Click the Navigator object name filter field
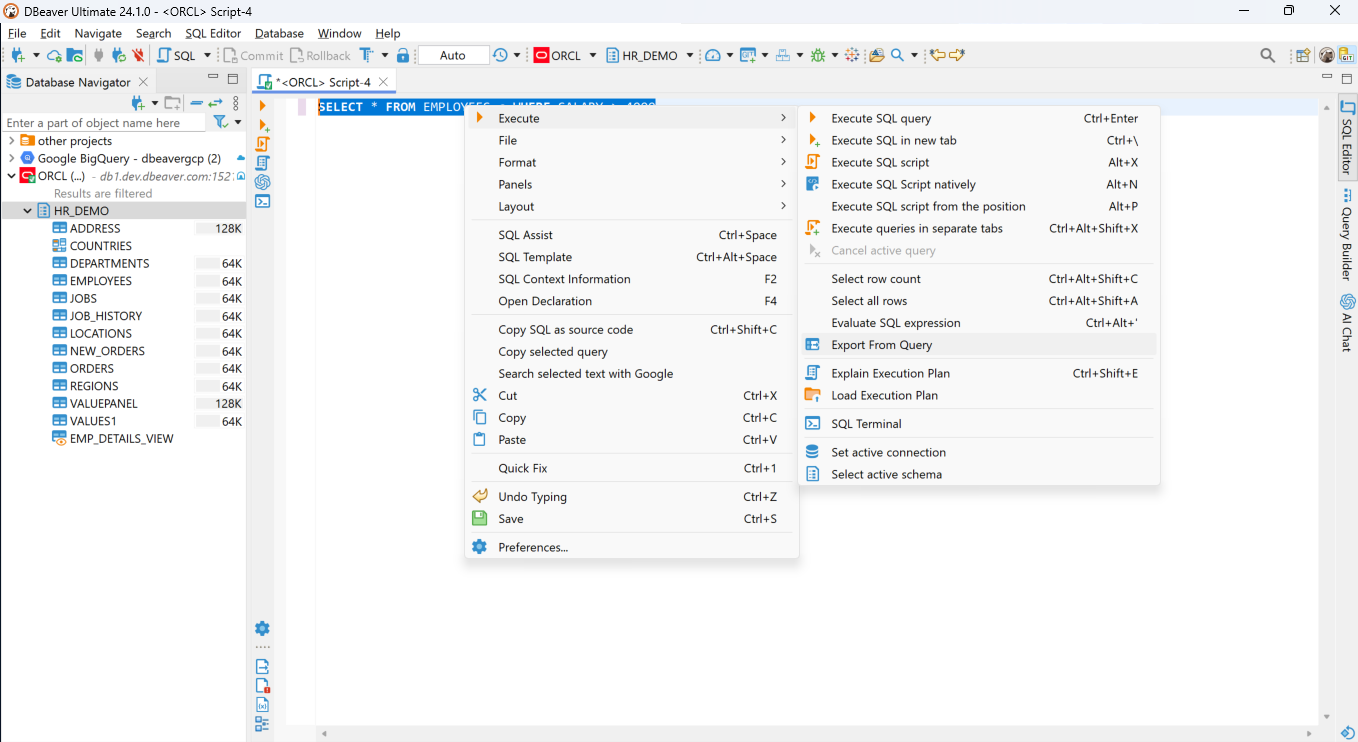1358x742 pixels. pyautogui.click(x=104, y=123)
